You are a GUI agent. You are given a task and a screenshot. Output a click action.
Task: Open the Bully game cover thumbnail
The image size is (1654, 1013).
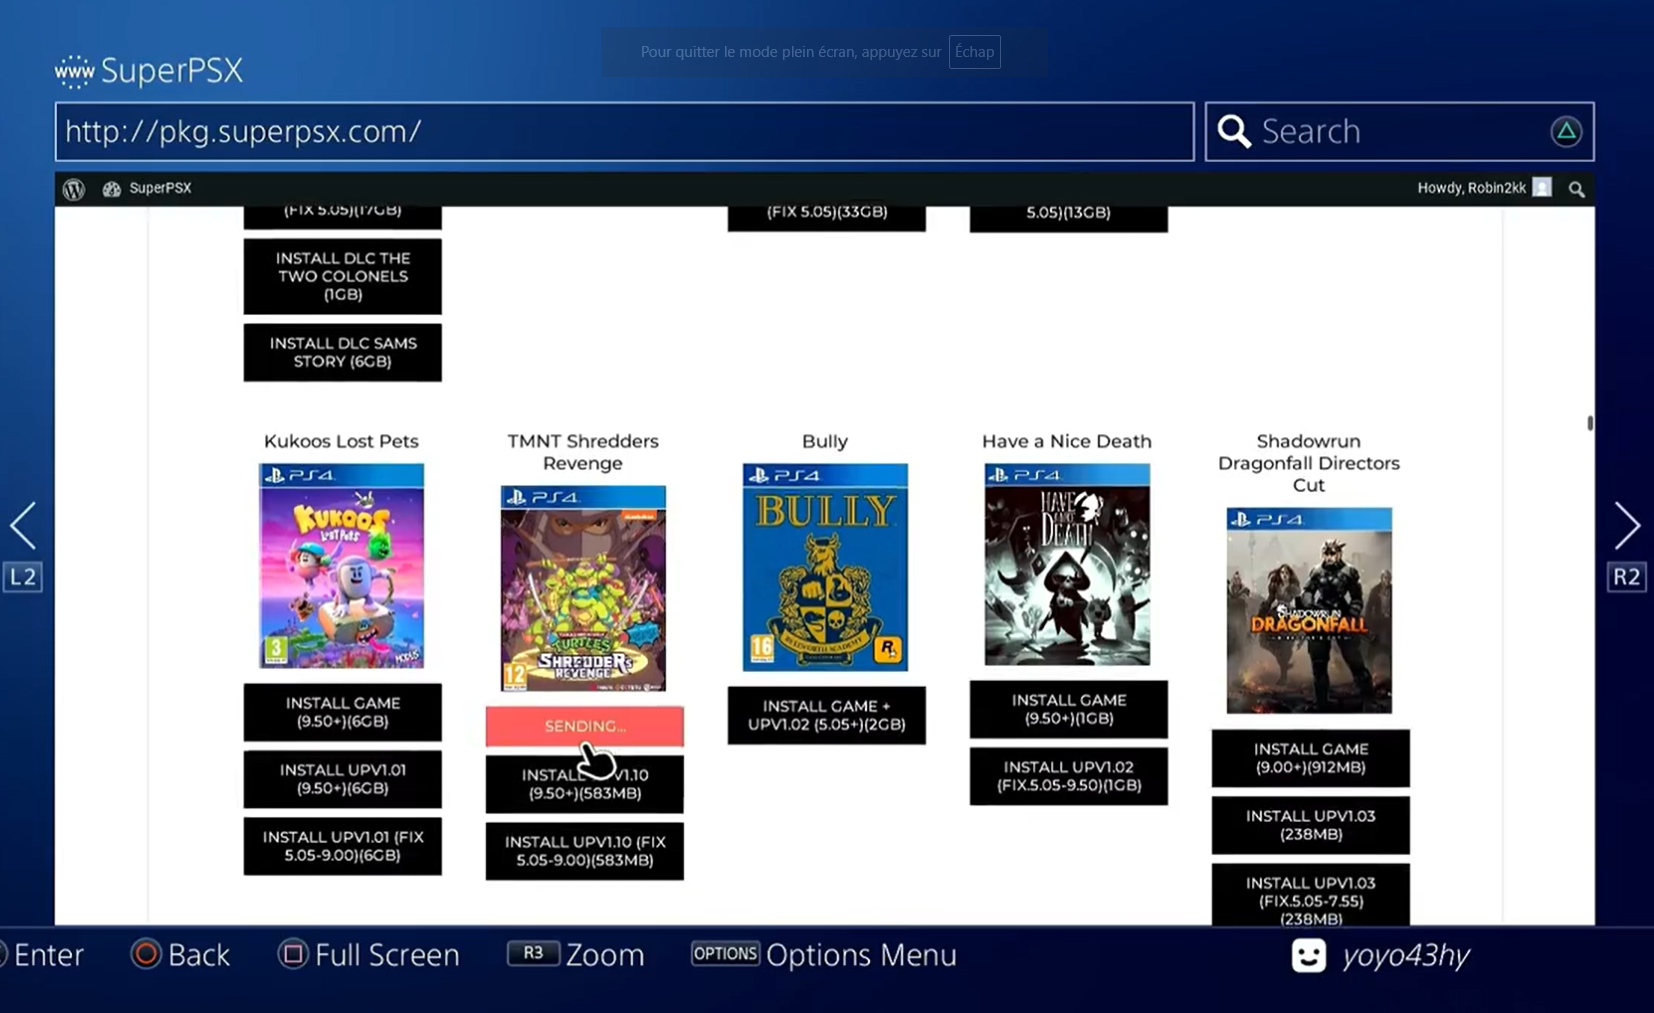(x=826, y=567)
